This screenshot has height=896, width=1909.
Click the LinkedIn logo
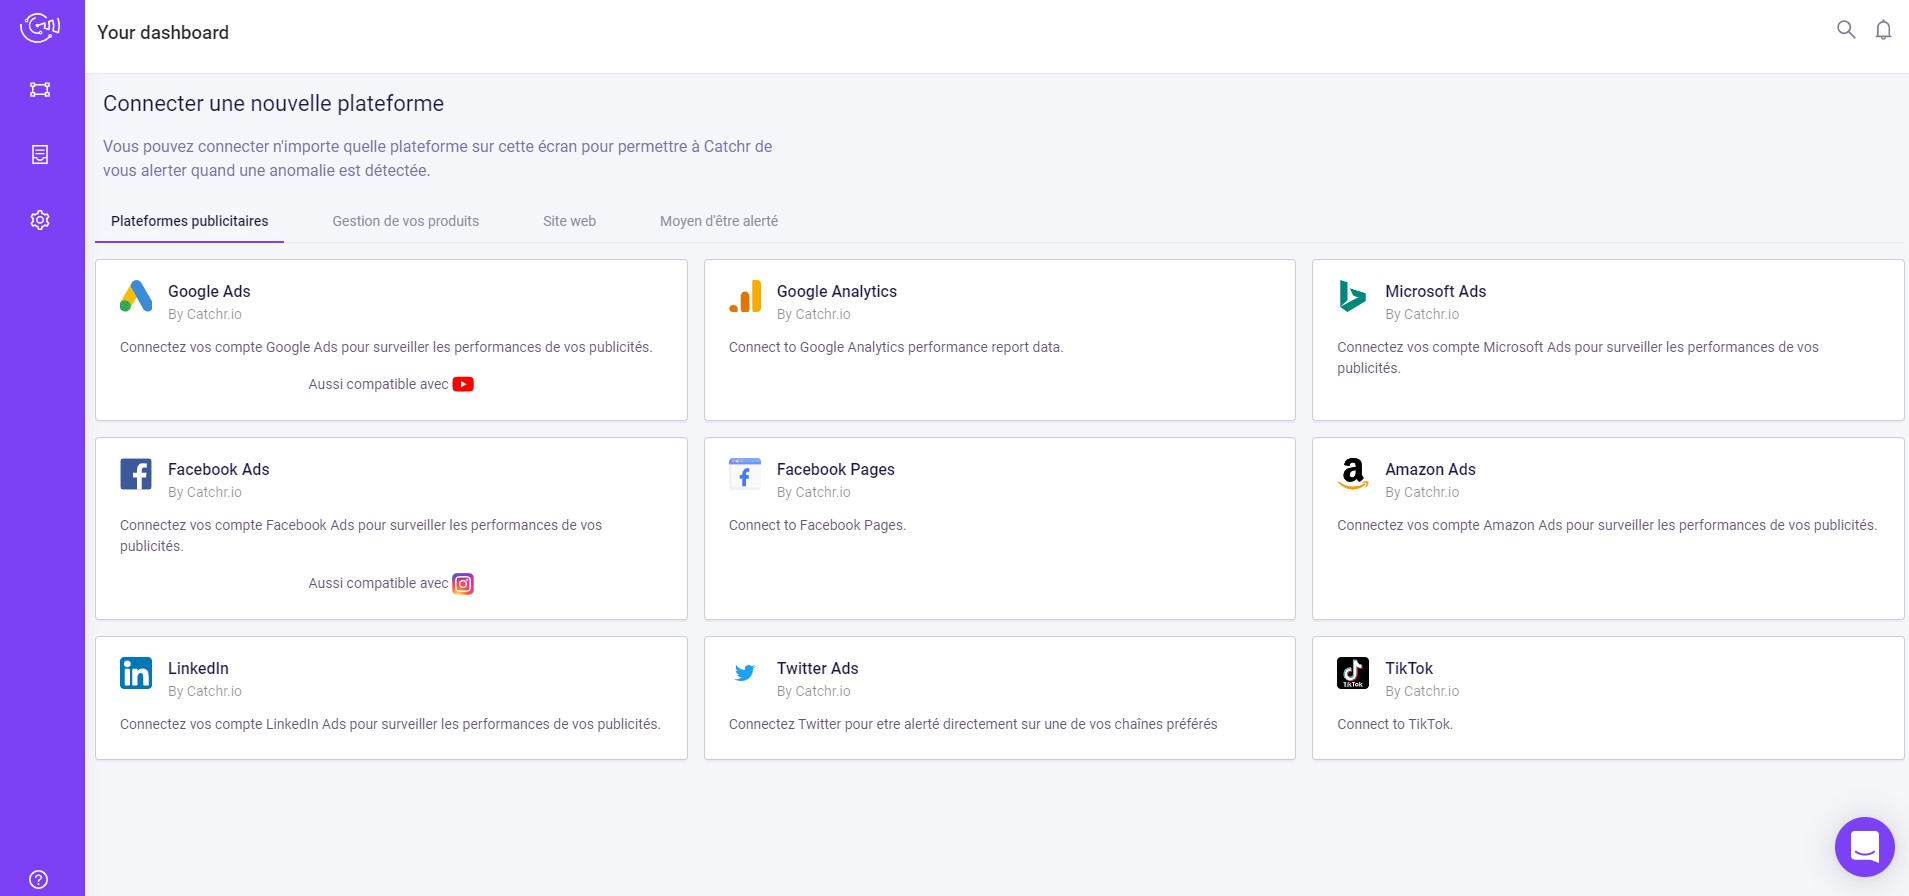pos(136,673)
